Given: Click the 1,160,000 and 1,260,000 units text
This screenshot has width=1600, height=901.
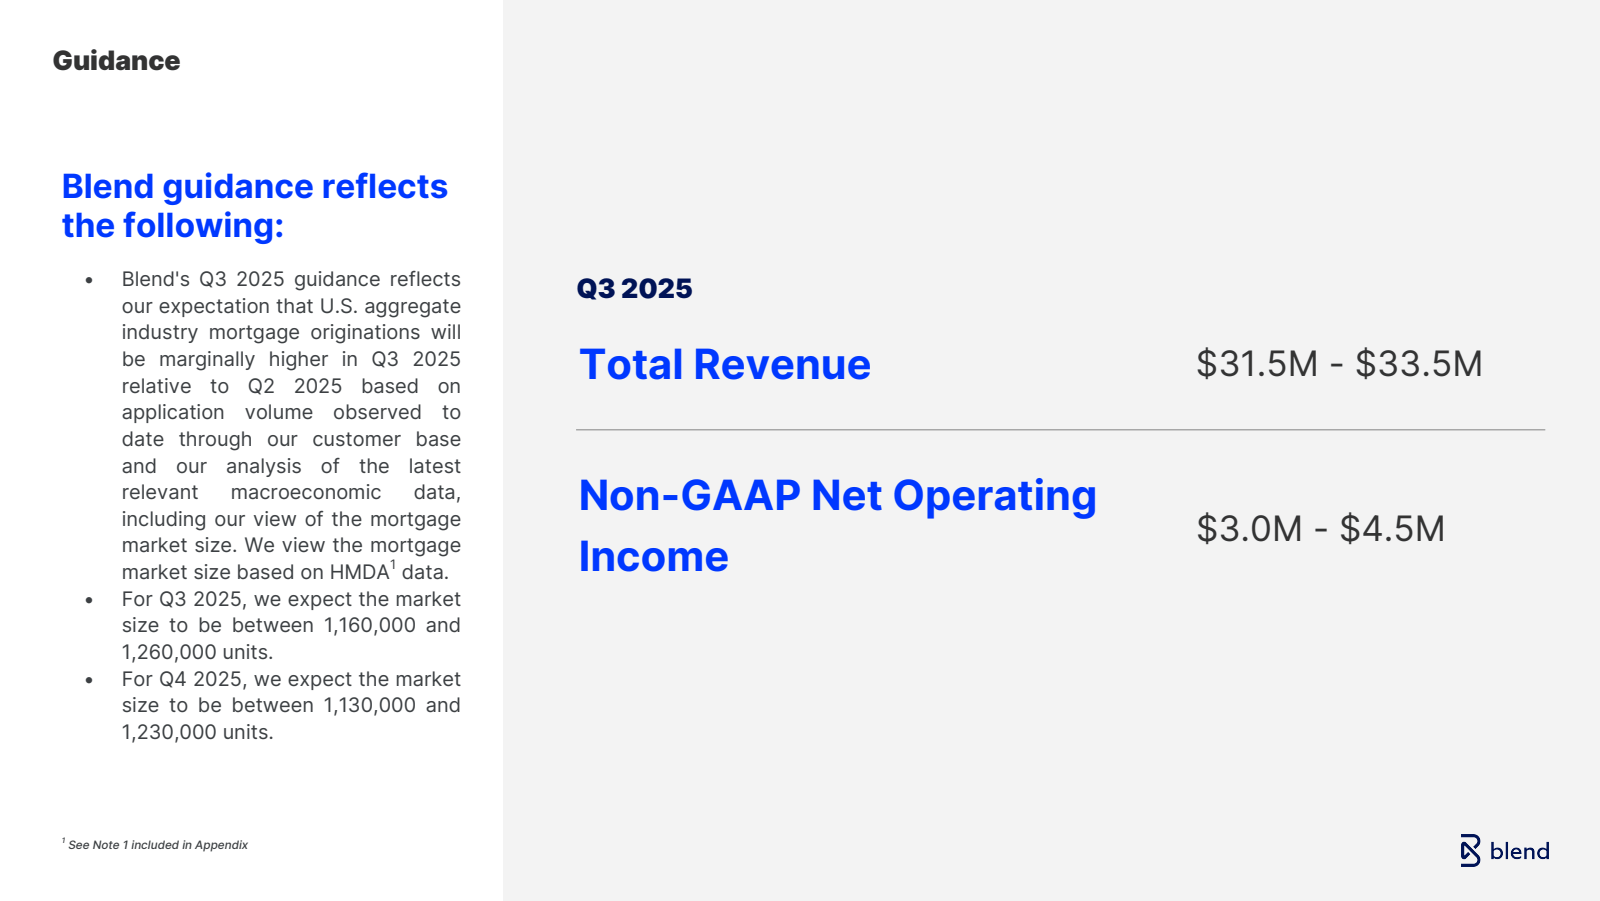Looking at the screenshot, I should tap(291, 638).
